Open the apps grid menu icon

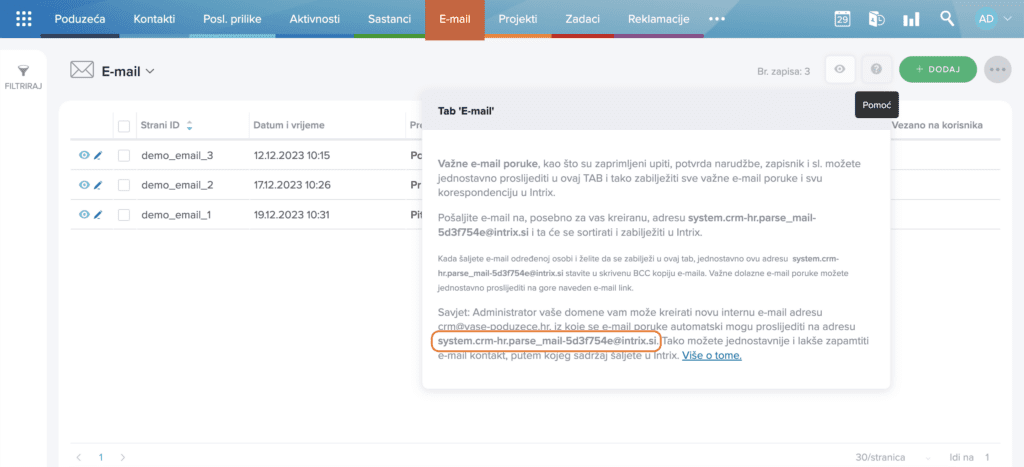pyautogui.click(x=24, y=19)
